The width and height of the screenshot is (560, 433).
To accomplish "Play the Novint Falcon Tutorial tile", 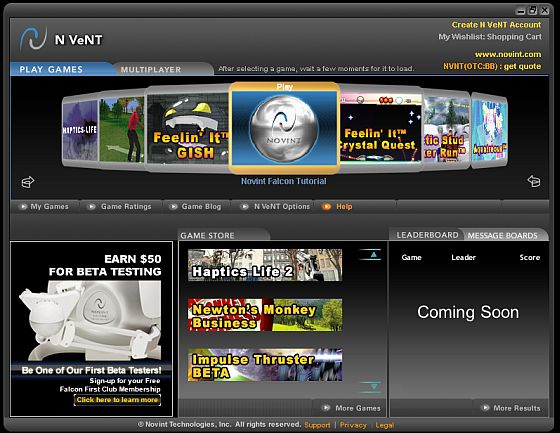I will pos(284,128).
